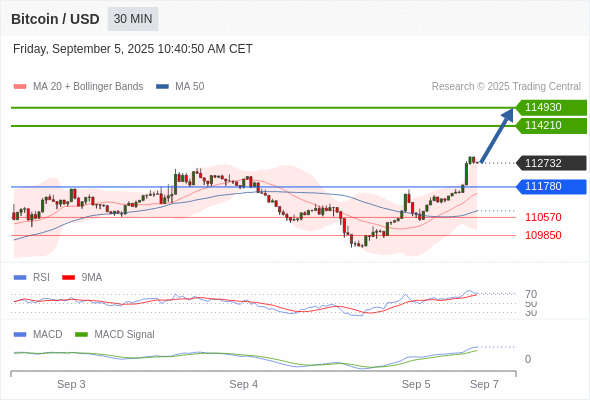Click the Research Trading Central copyright text

click(506, 87)
